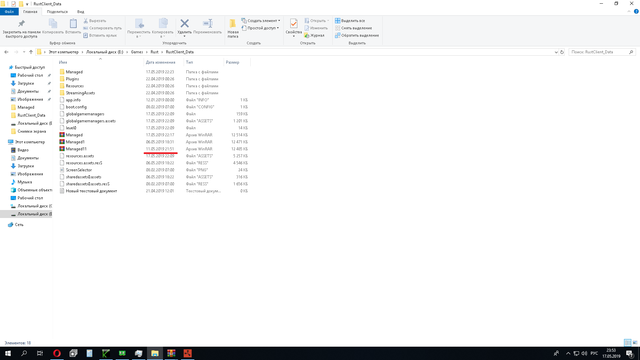Sort by the Дата изменения column header
The height and width of the screenshot is (360, 640).
coord(160,62)
